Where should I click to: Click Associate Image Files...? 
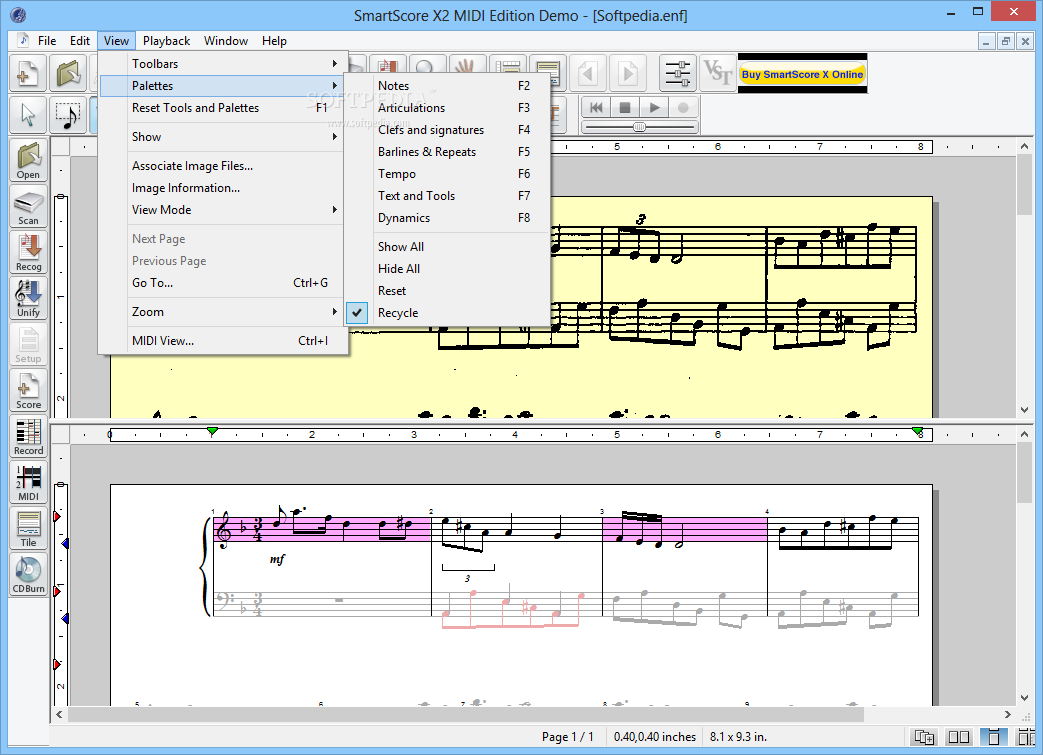click(x=223, y=166)
